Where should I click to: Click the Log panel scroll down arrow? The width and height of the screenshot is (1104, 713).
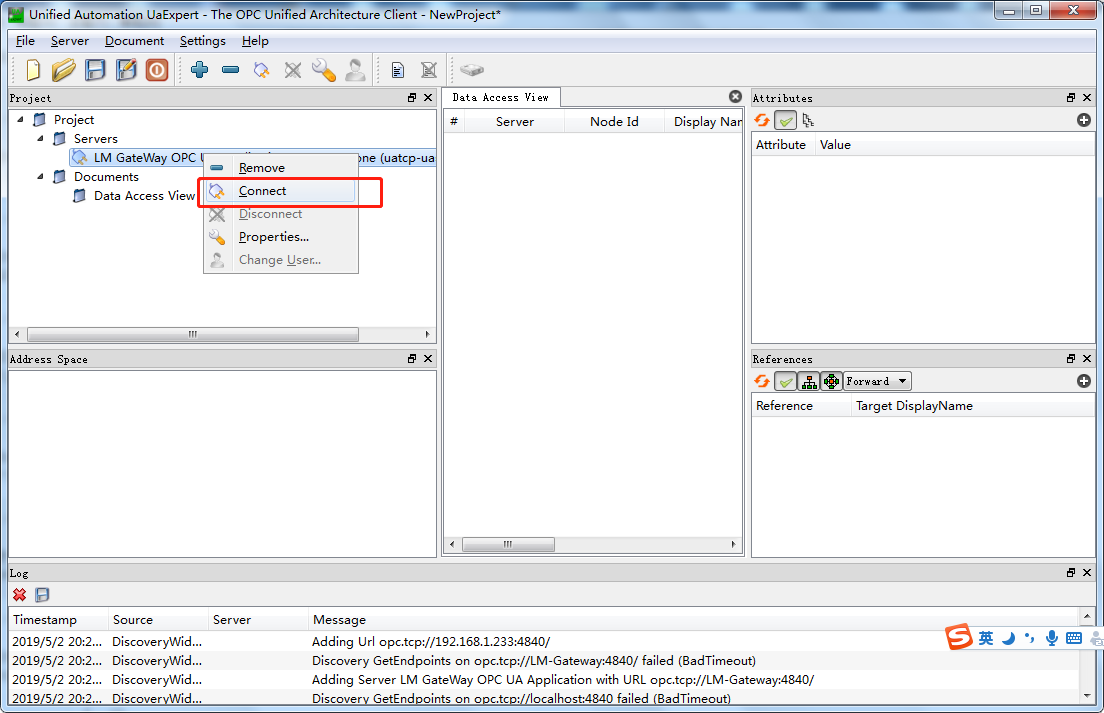[x=1087, y=696]
